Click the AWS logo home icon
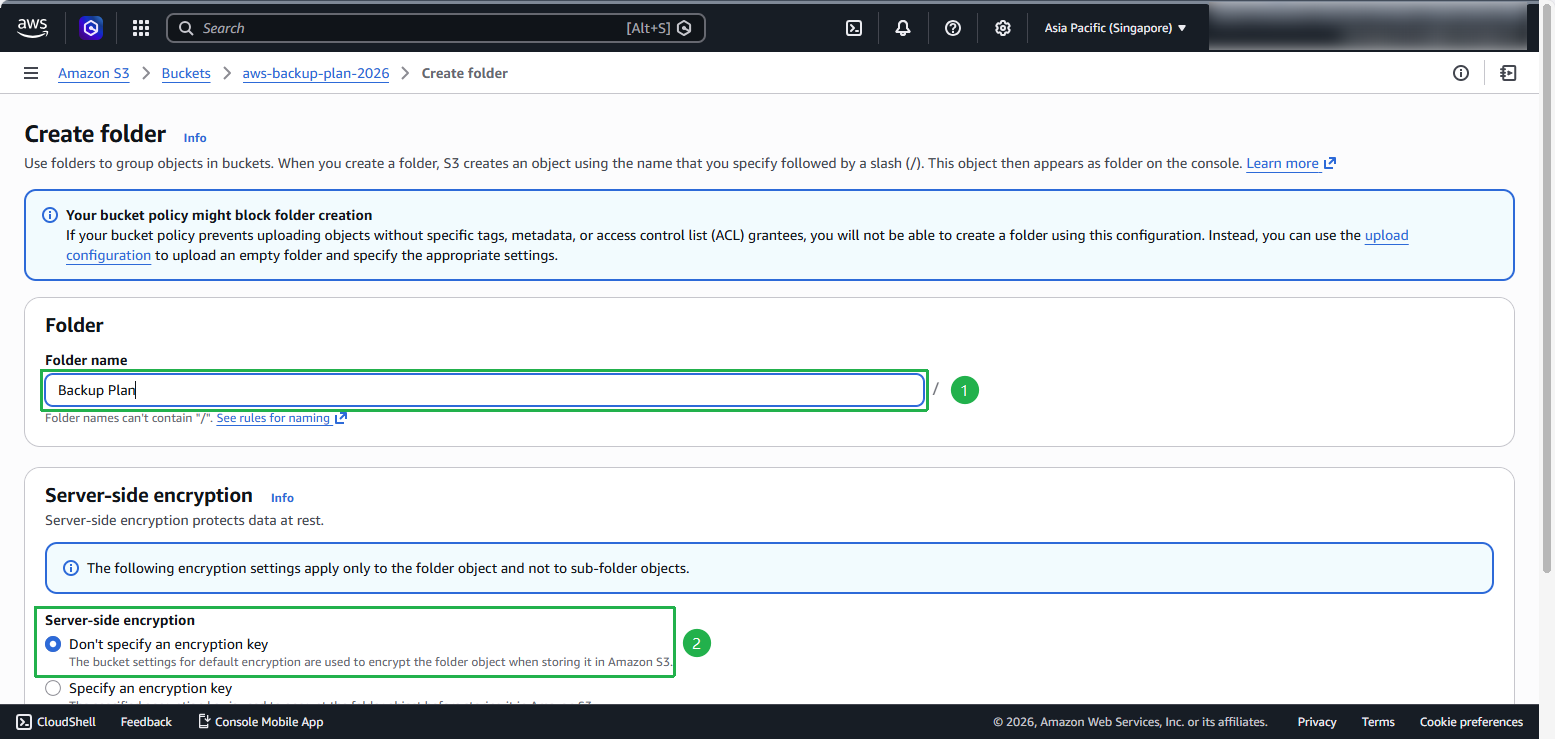1555x739 pixels. 32,28
